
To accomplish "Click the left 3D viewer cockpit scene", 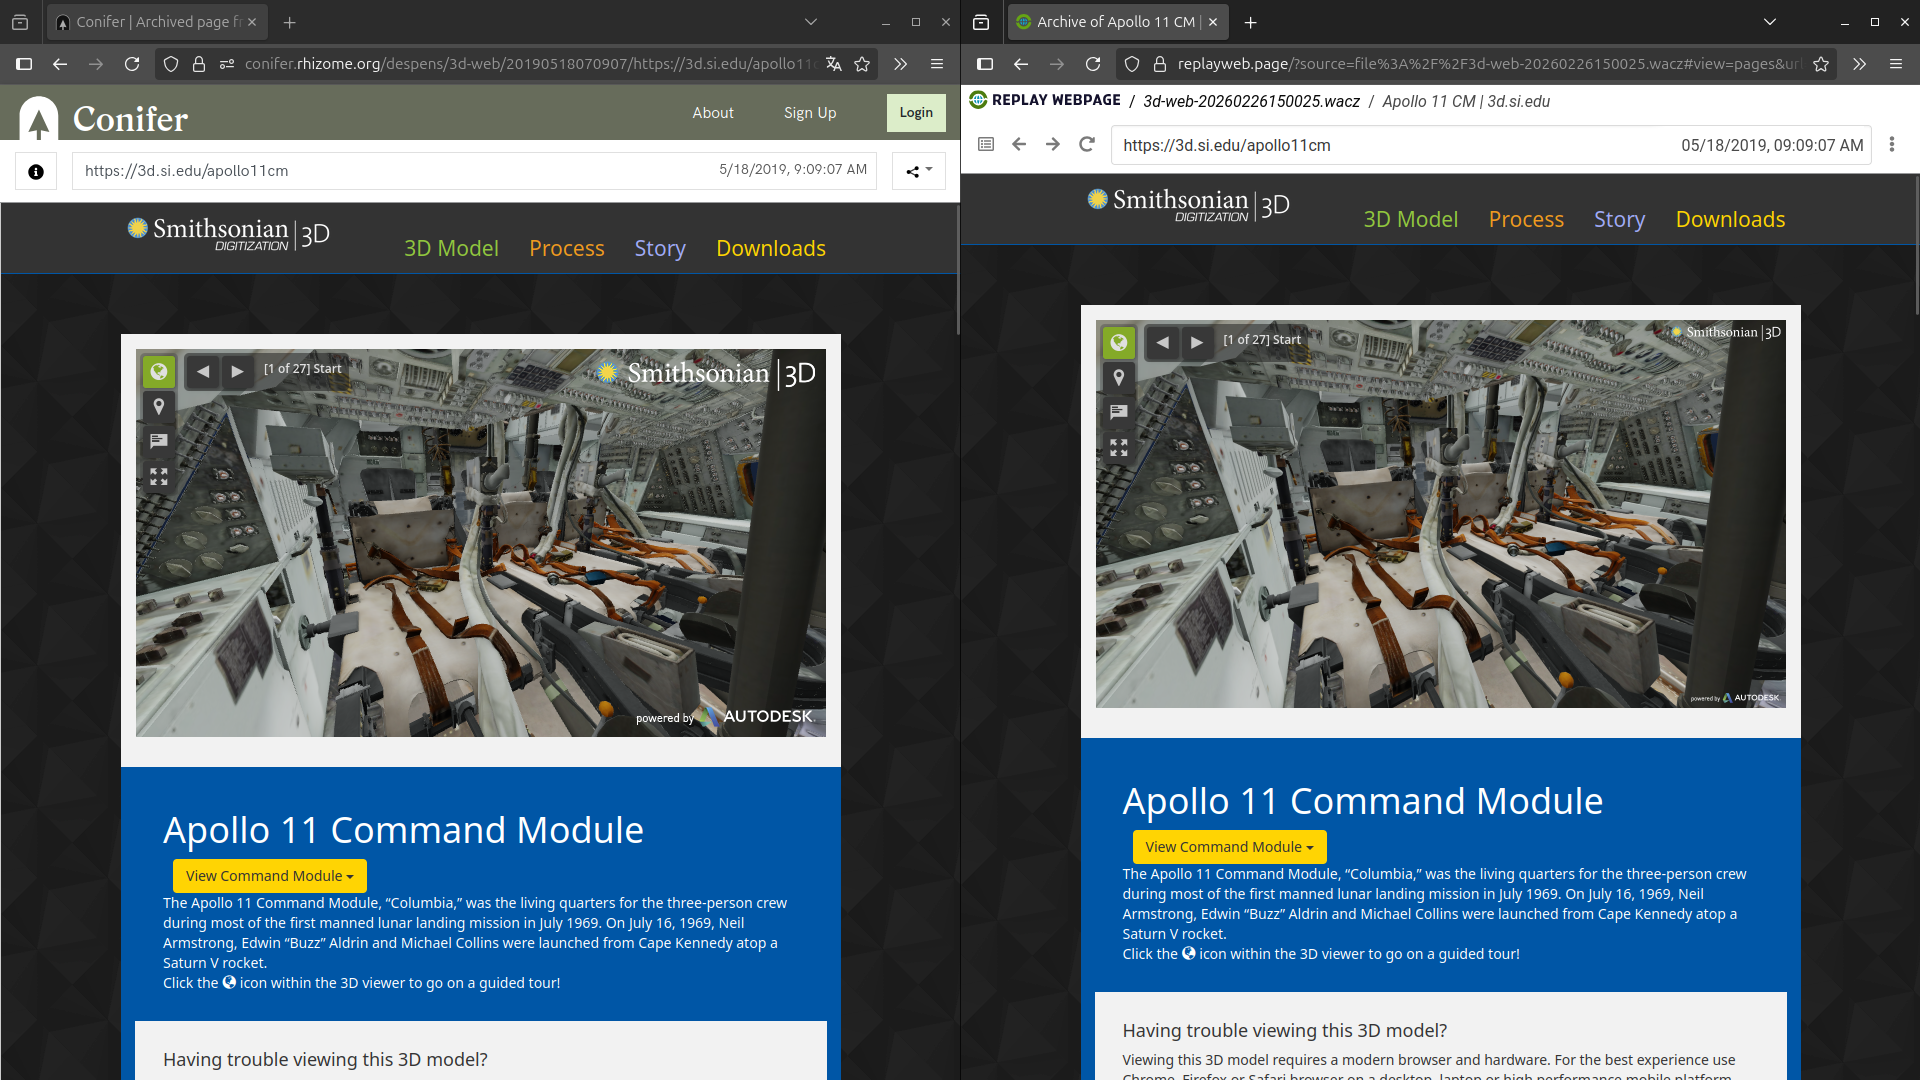I will tap(481, 543).
